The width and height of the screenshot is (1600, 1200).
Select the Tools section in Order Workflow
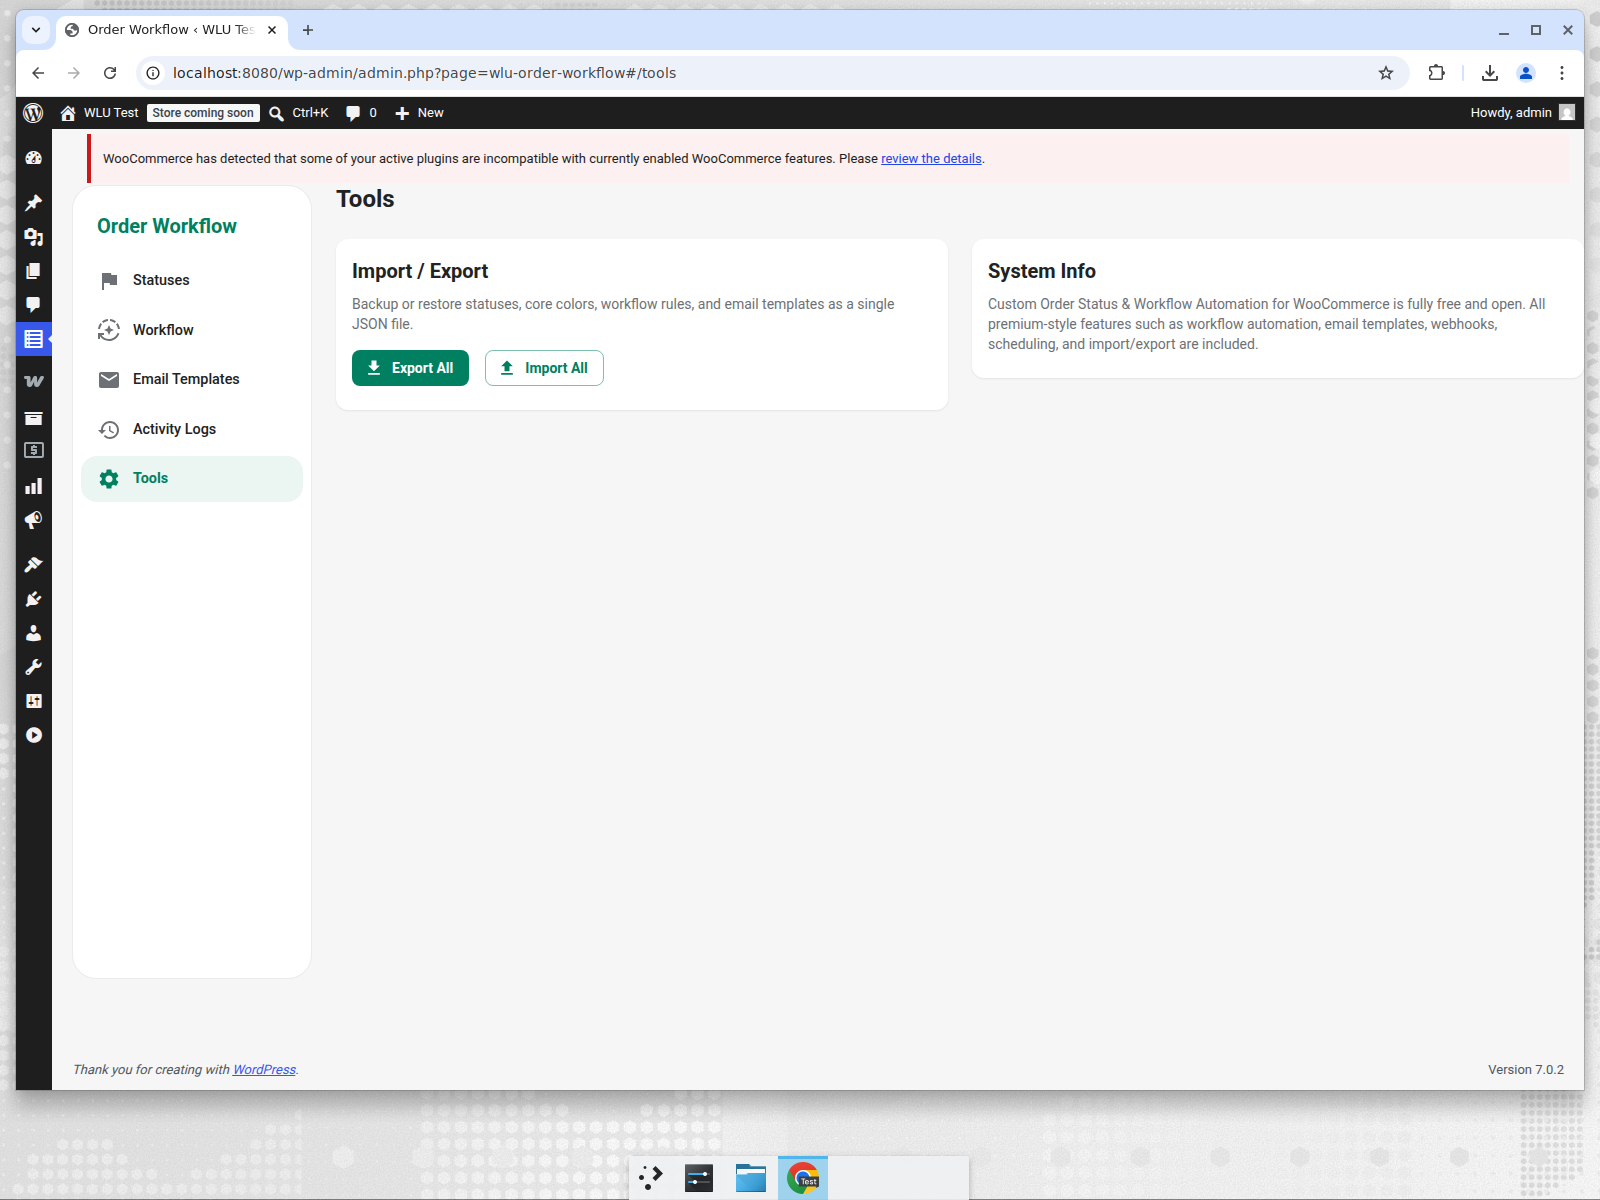[192, 479]
